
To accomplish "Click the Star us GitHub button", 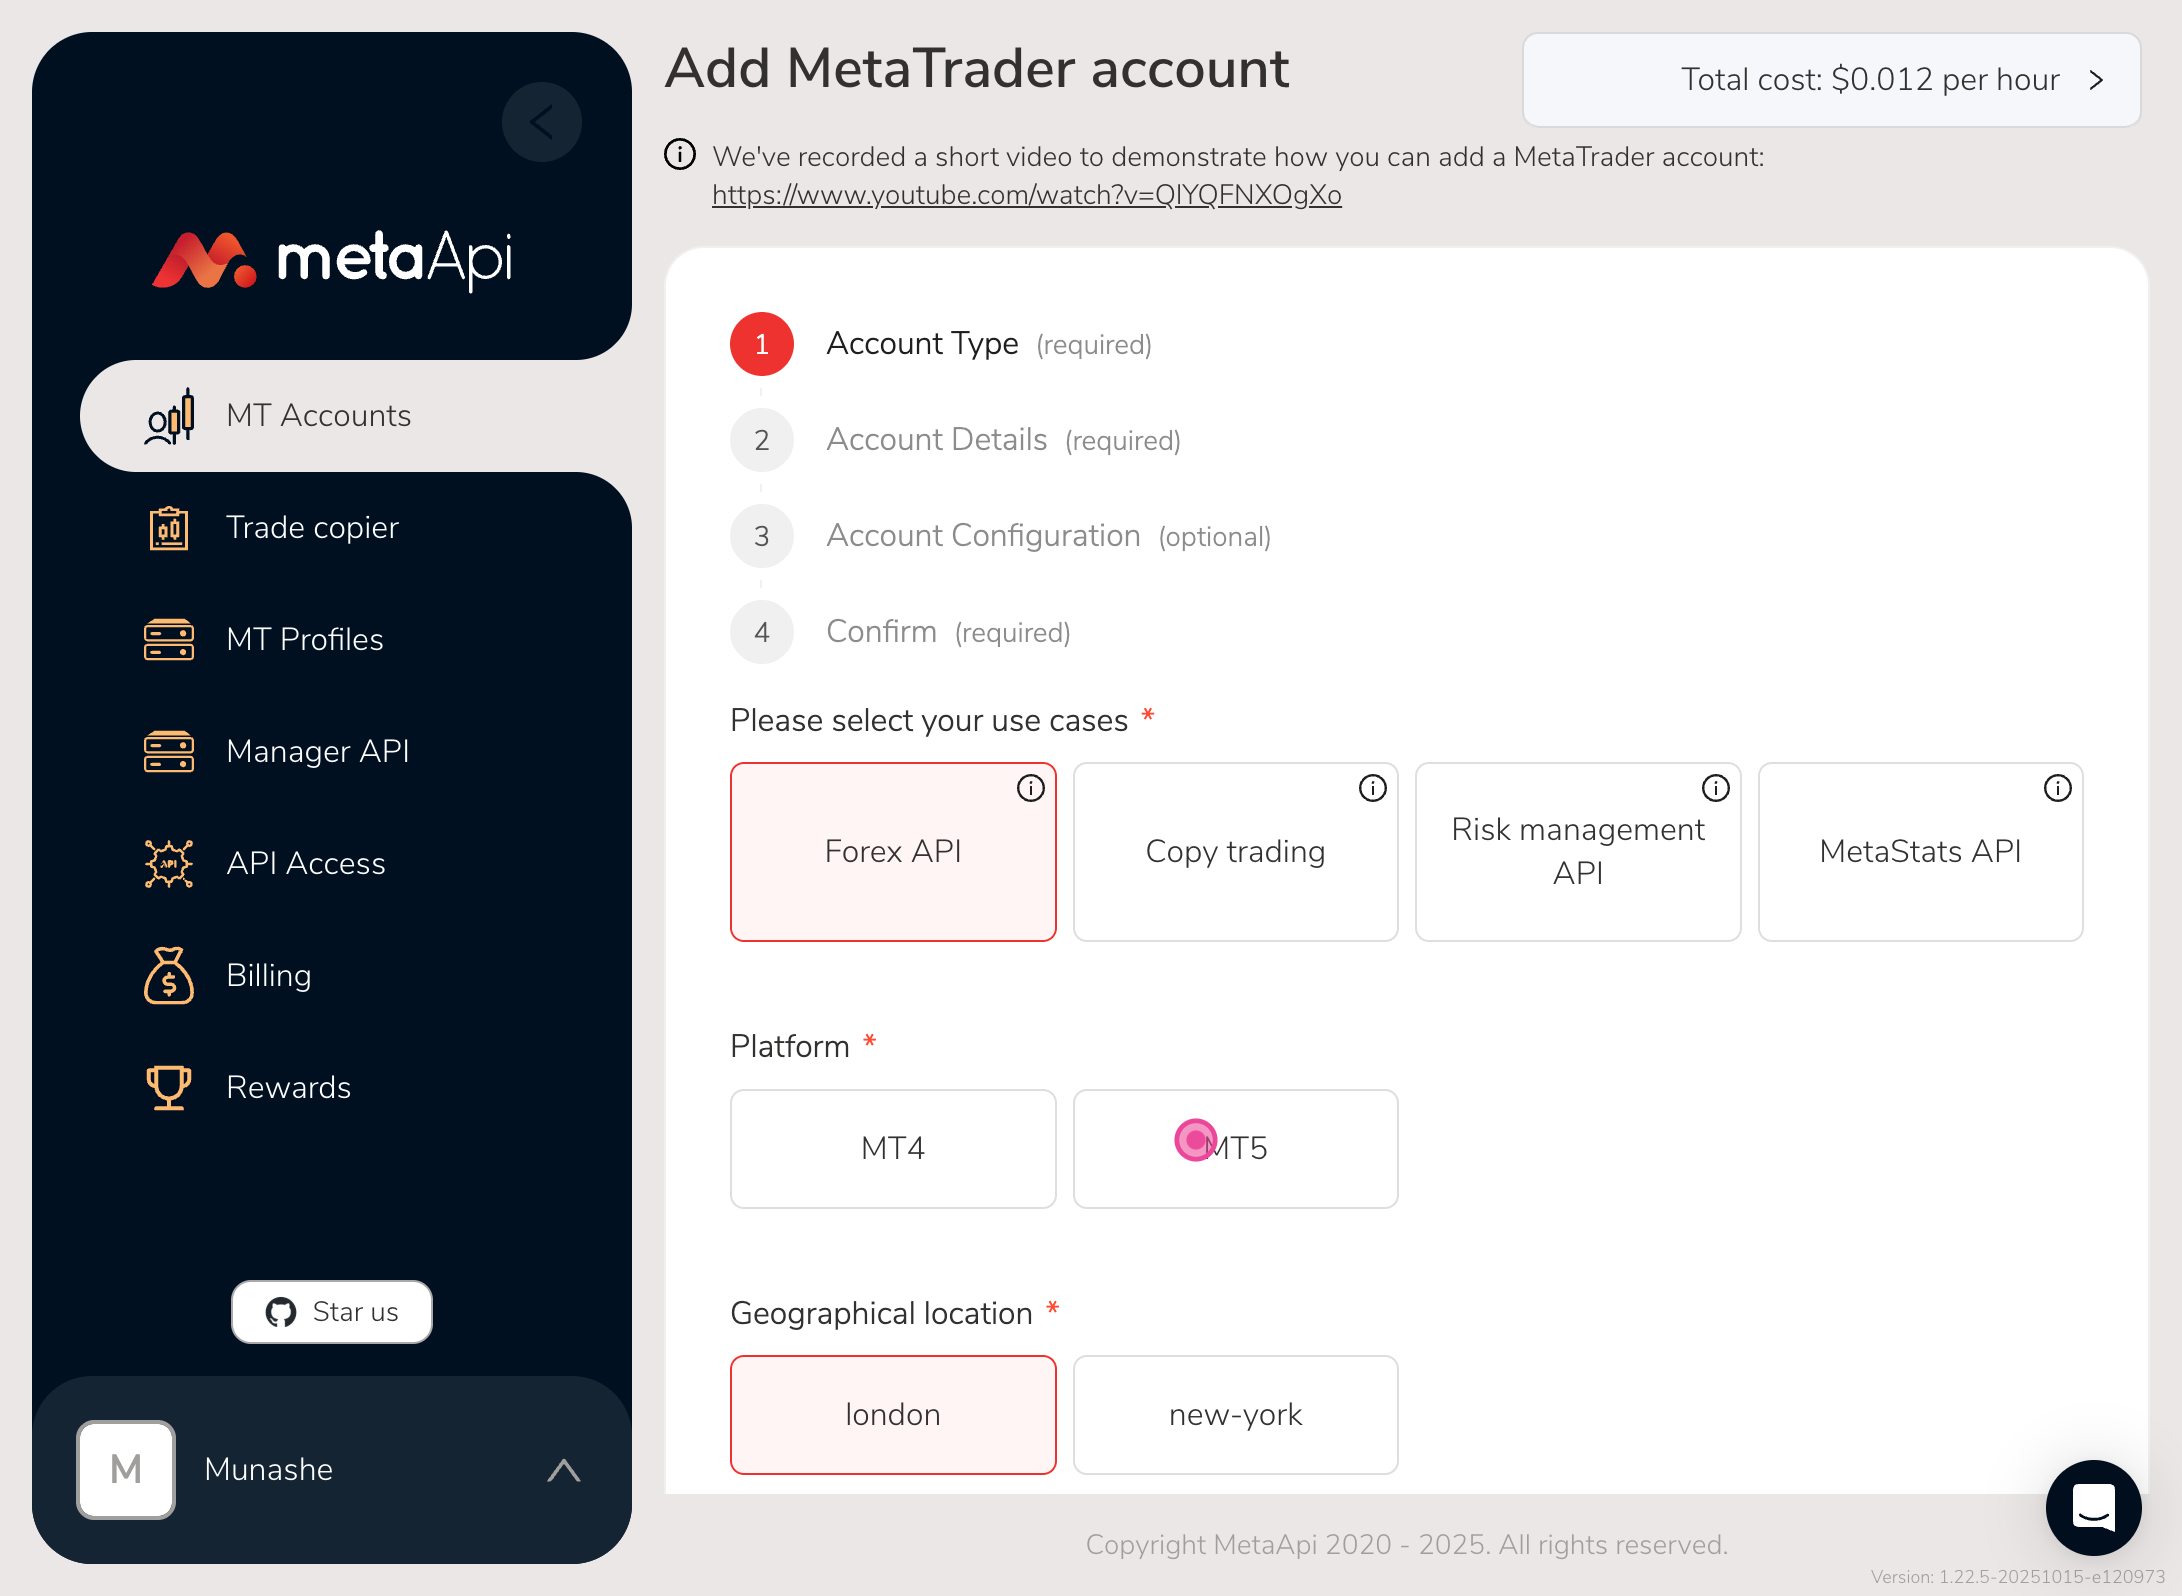I will (332, 1312).
